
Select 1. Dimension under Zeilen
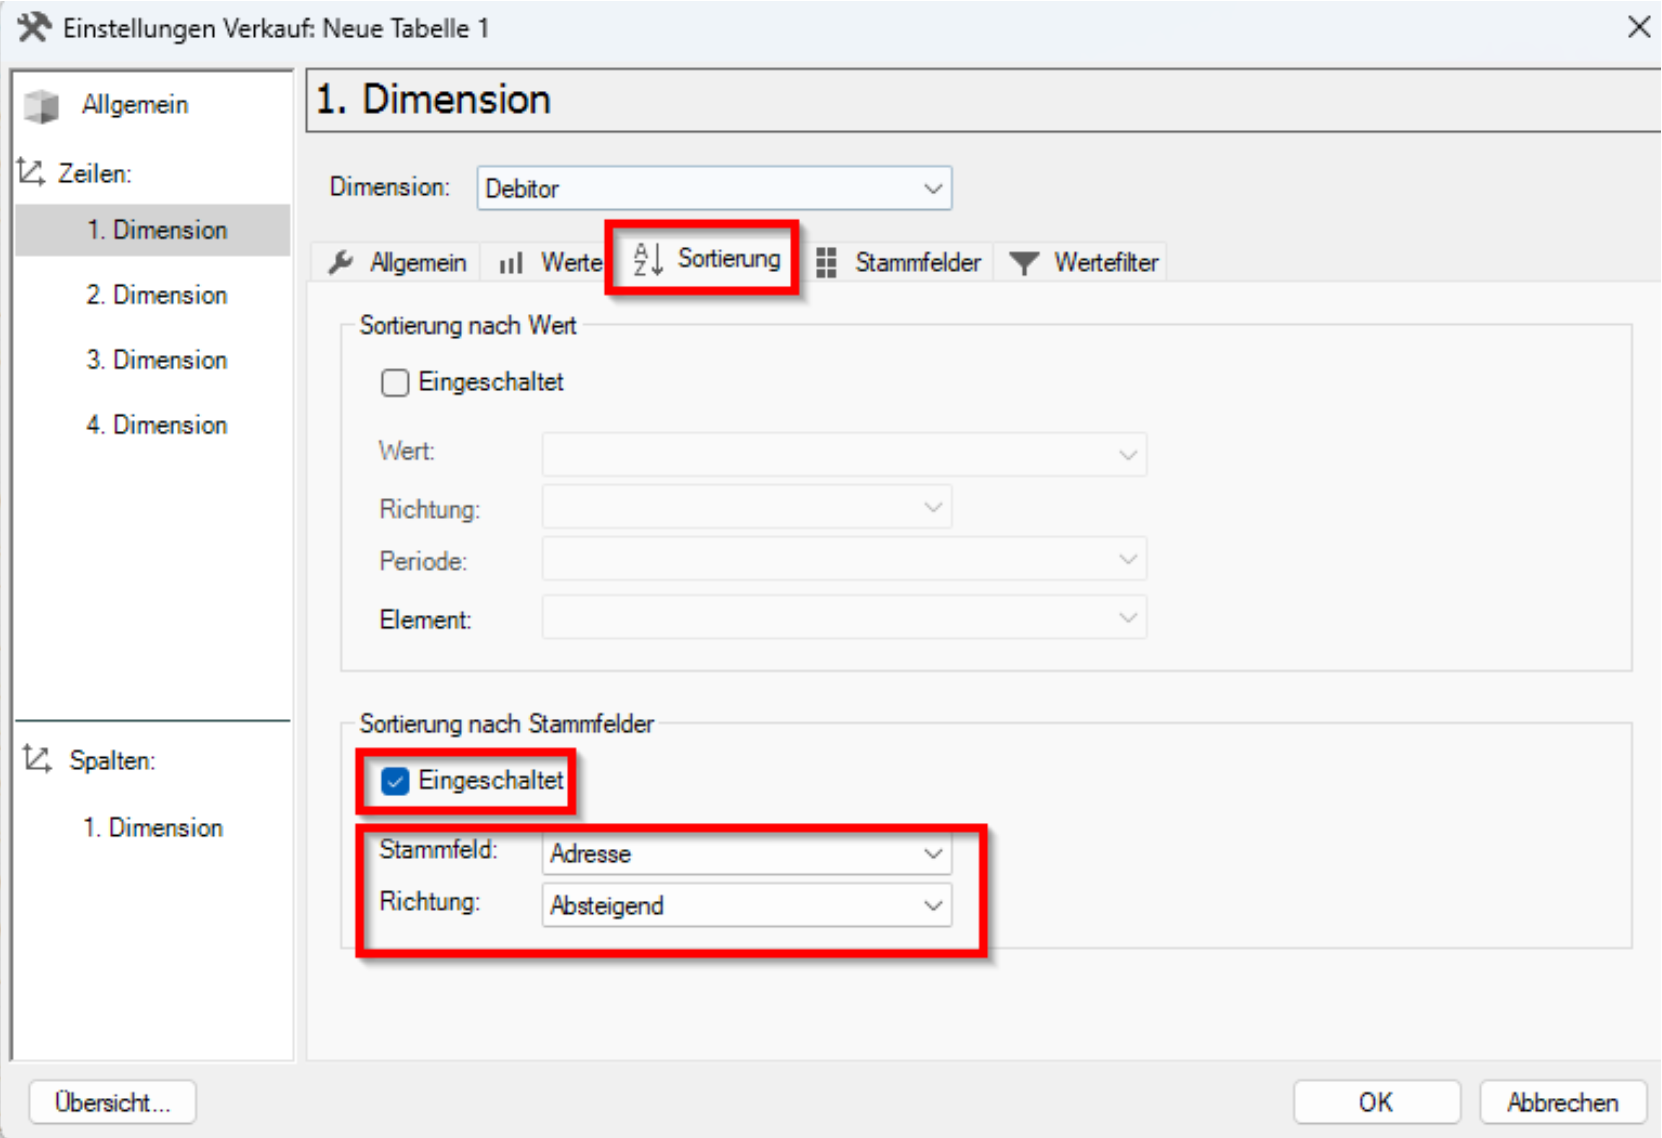pyautogui.click(x=152, y=230)
